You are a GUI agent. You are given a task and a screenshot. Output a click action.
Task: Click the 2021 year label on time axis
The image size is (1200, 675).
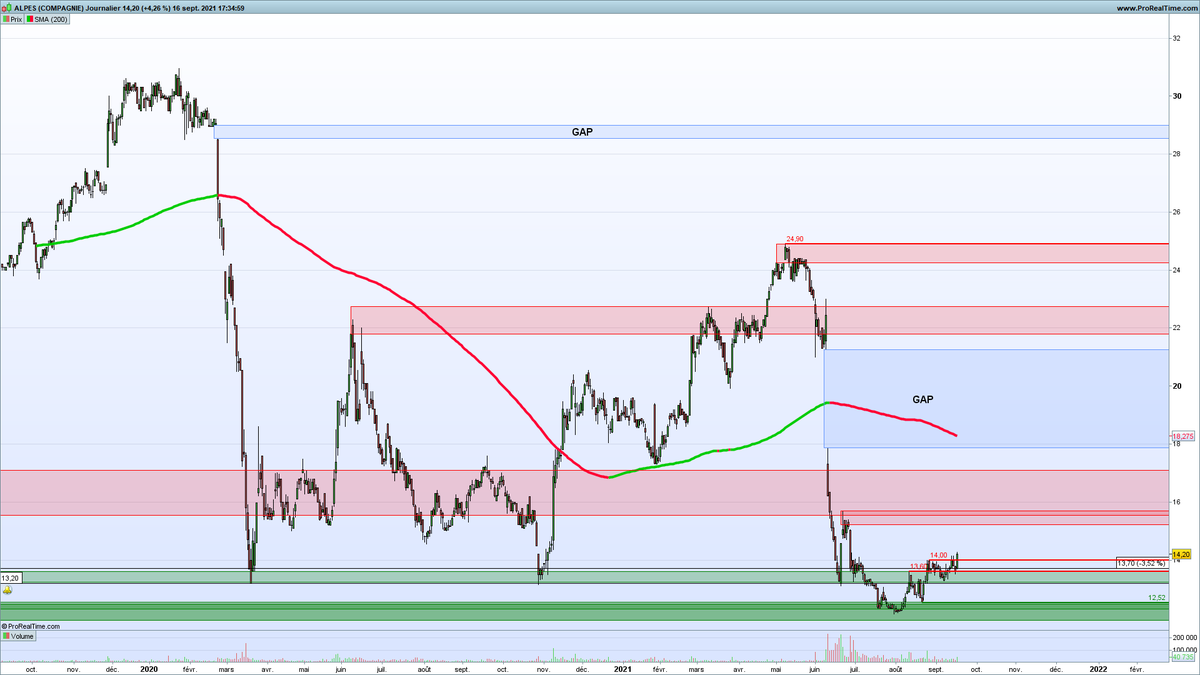623,668
